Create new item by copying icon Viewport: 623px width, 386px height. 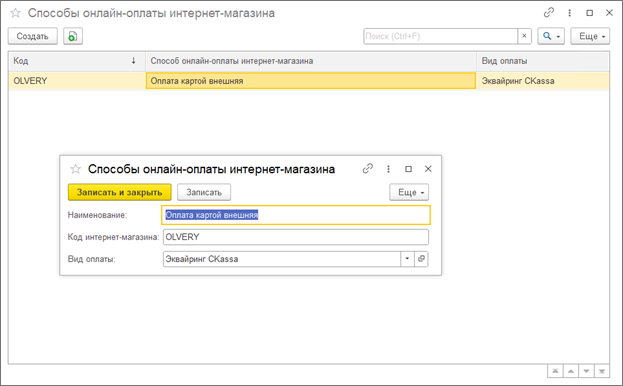[73, 36]
